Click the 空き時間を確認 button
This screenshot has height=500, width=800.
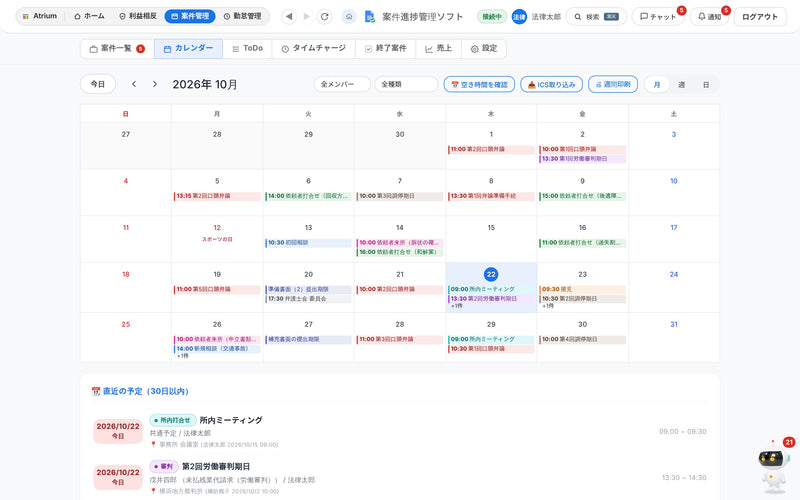(479, 84)
